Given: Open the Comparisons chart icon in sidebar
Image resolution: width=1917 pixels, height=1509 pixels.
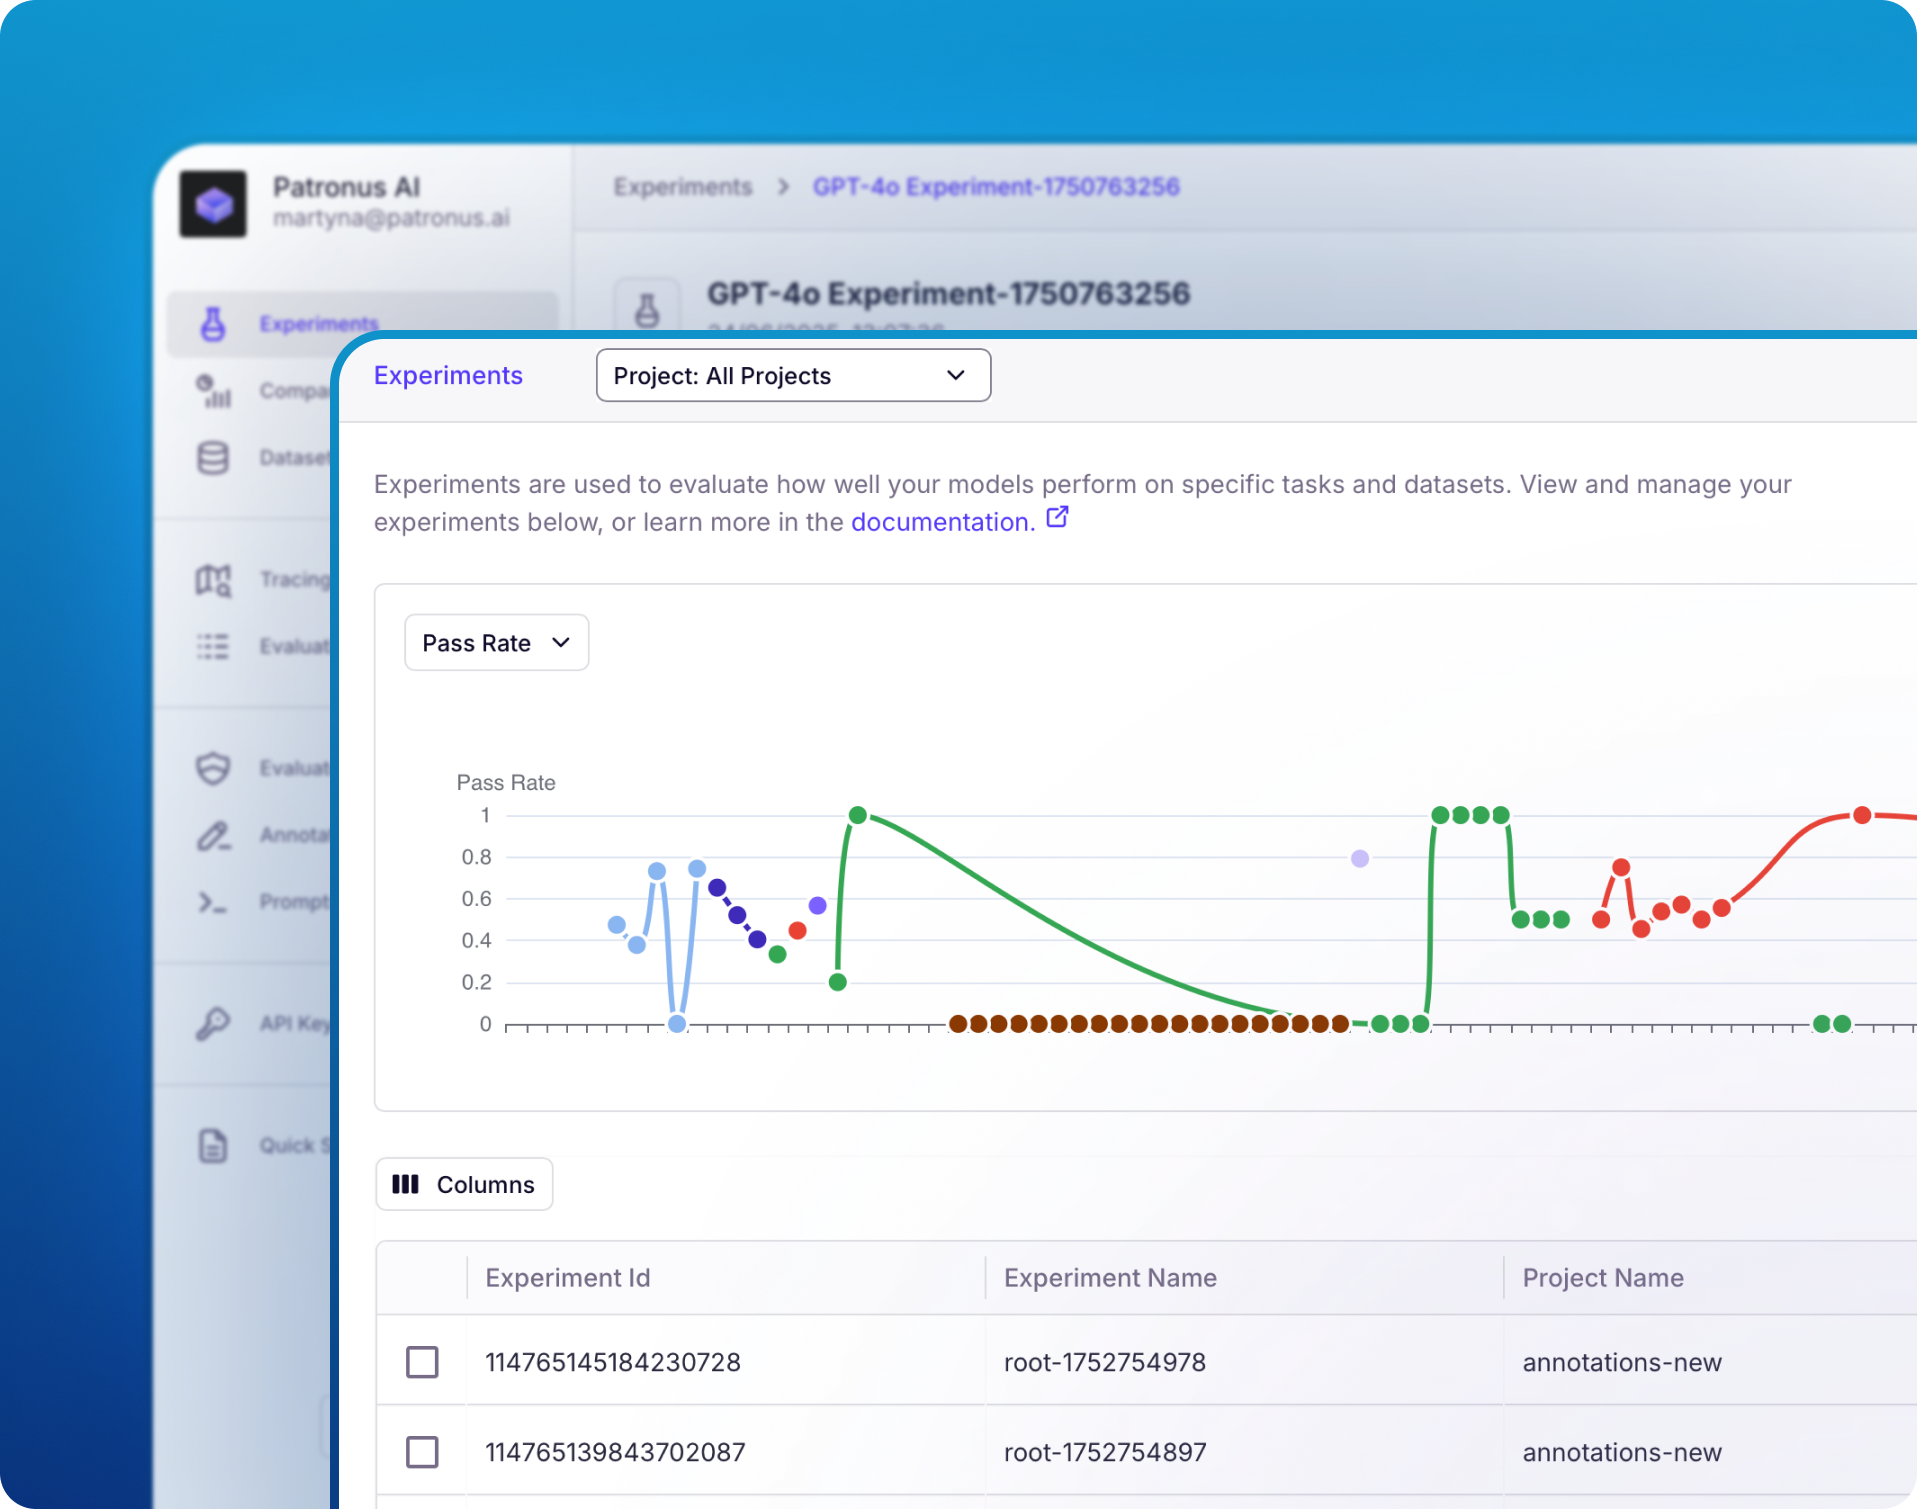Looking at the screenshot, I should [213, 391].
